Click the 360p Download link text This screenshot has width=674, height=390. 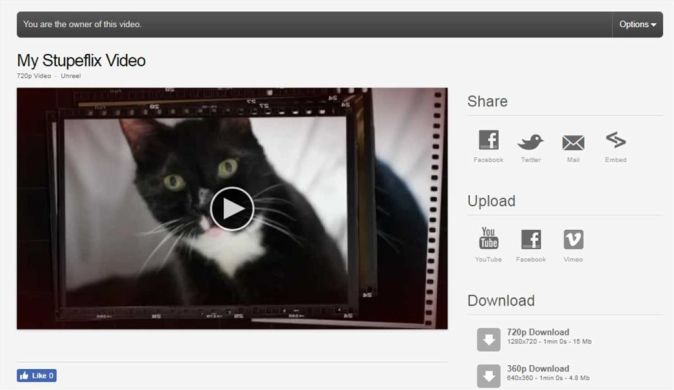pyautogui.click(x=538, y=369)
